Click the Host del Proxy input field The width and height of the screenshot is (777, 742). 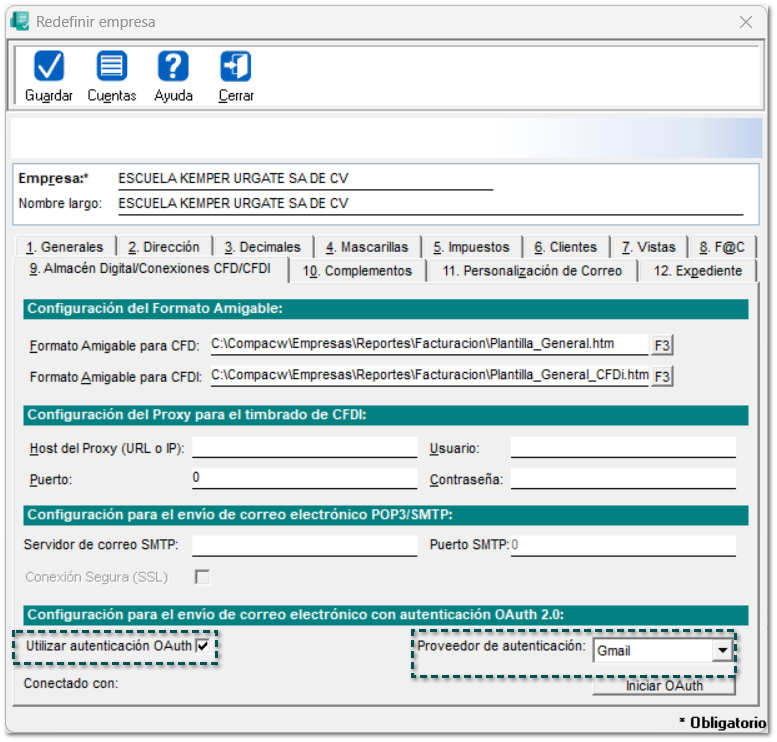coord(304,447)
